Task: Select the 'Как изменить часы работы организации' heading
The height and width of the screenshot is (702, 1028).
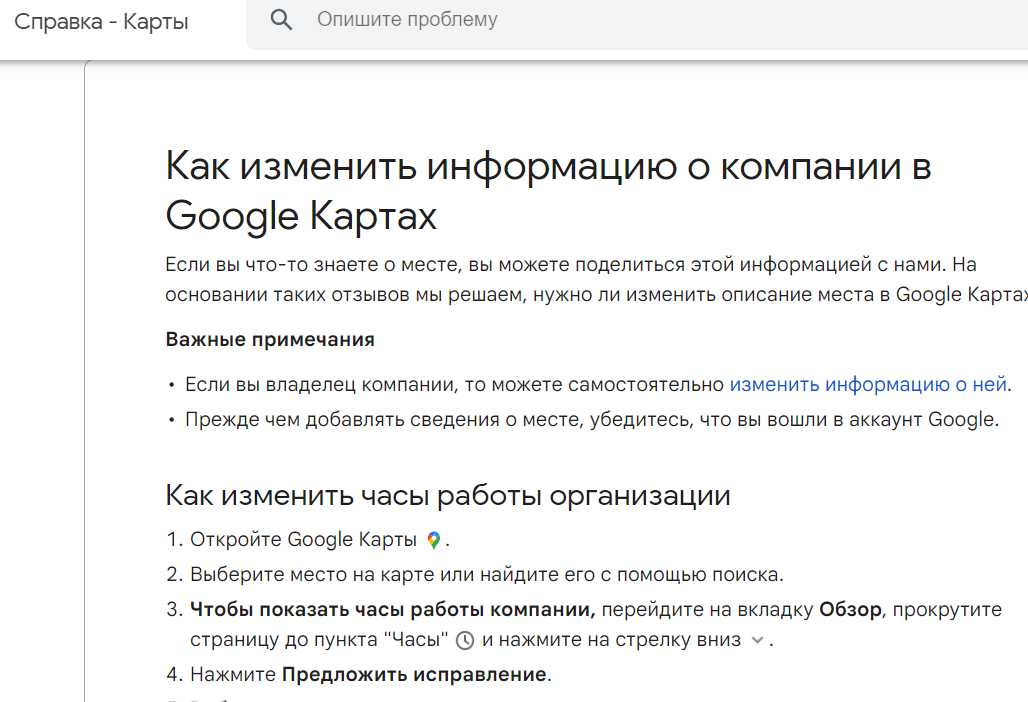Action: [448, 496]
